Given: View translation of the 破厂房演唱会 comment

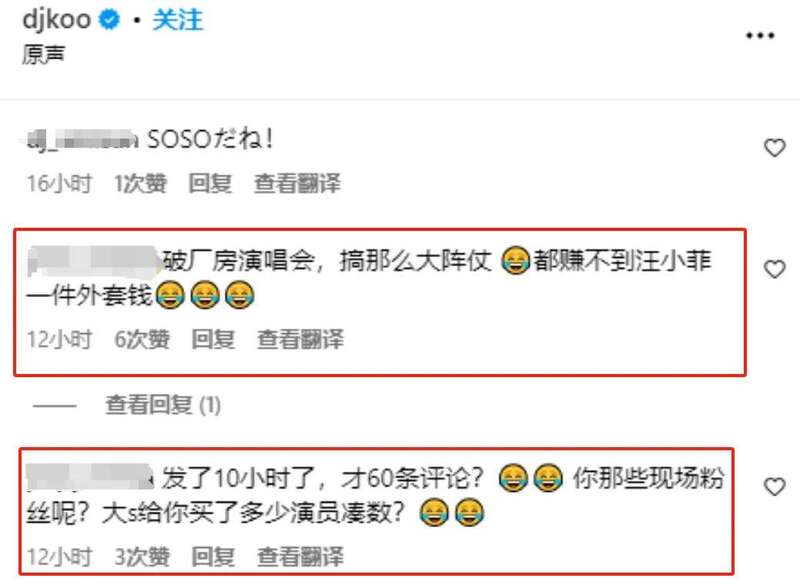Looking at the screenshot, I should click(x=300, y=339).
